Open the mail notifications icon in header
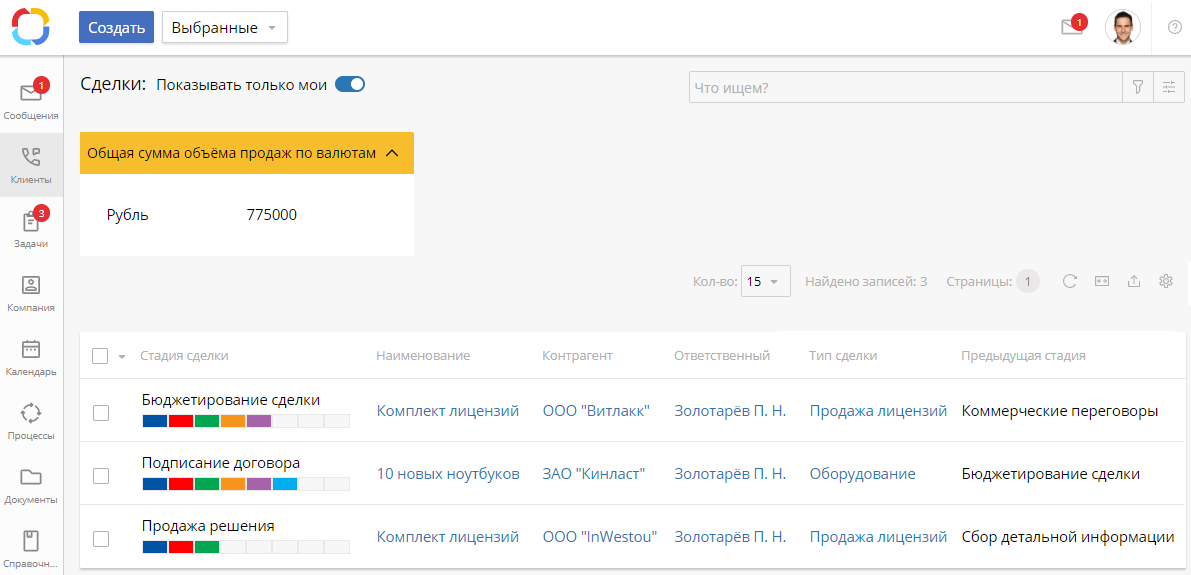 (x=1072, y=27)
